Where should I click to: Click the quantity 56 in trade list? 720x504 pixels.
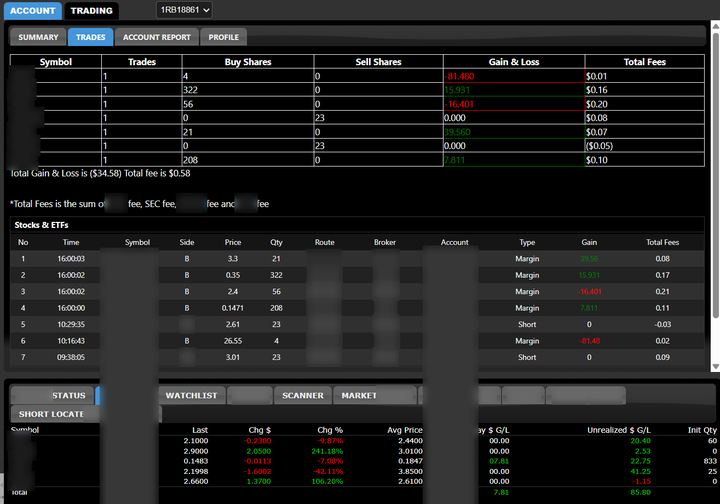[x=276, y=291]
